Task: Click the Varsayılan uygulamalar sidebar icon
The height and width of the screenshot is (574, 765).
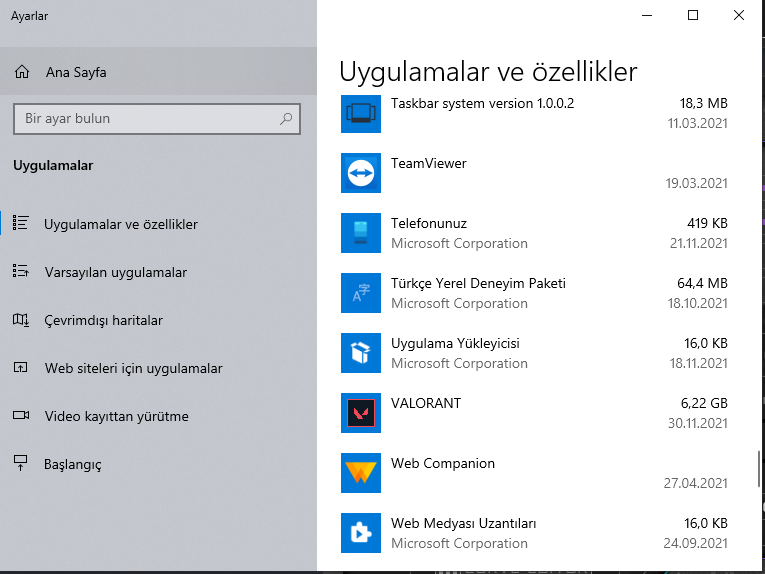Action: (20, 271)
